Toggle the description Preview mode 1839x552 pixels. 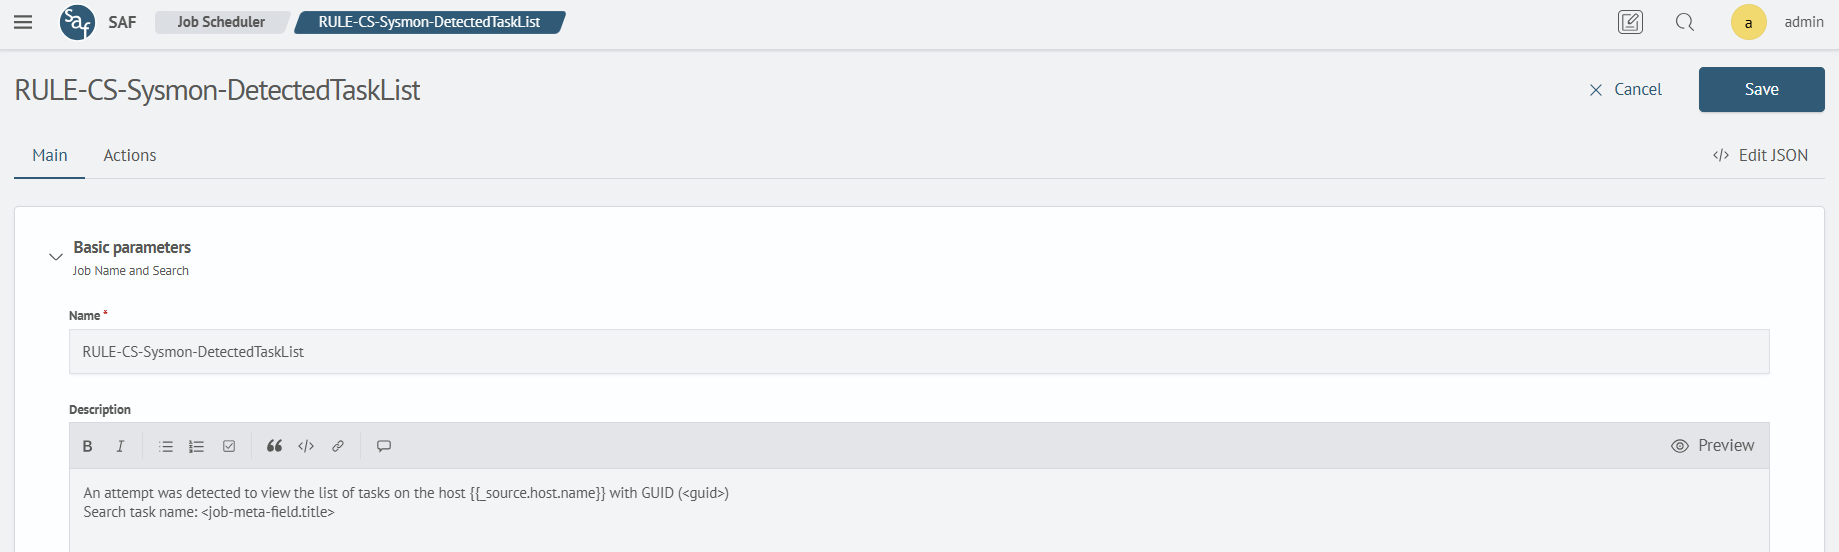coord(1712,446)
